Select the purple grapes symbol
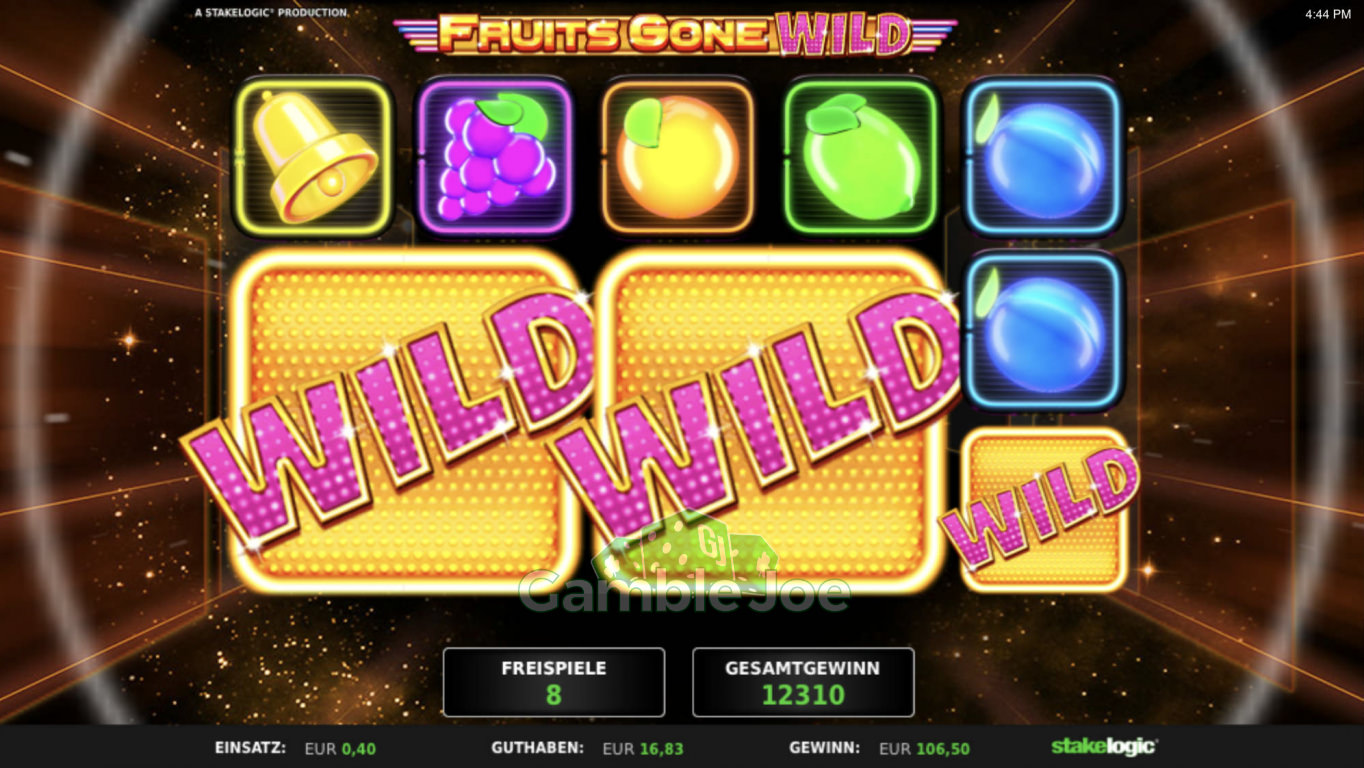 tap(495, 158)
